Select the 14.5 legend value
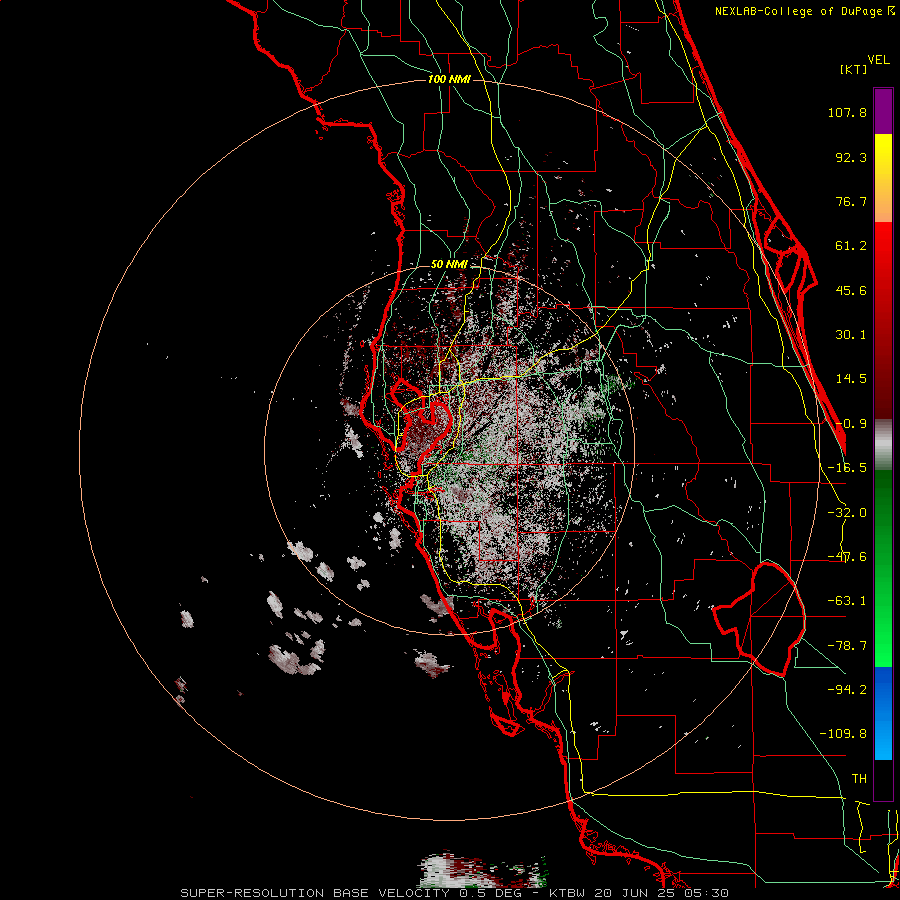 [x=851, y=379]
